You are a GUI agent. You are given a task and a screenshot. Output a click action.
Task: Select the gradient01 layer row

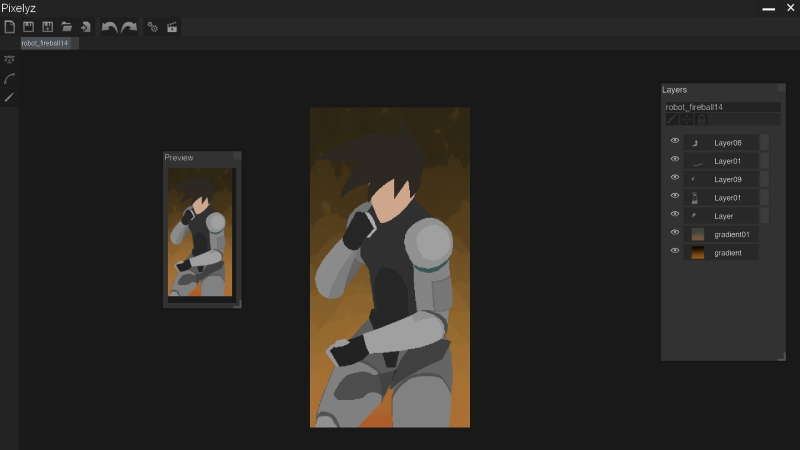720,234
